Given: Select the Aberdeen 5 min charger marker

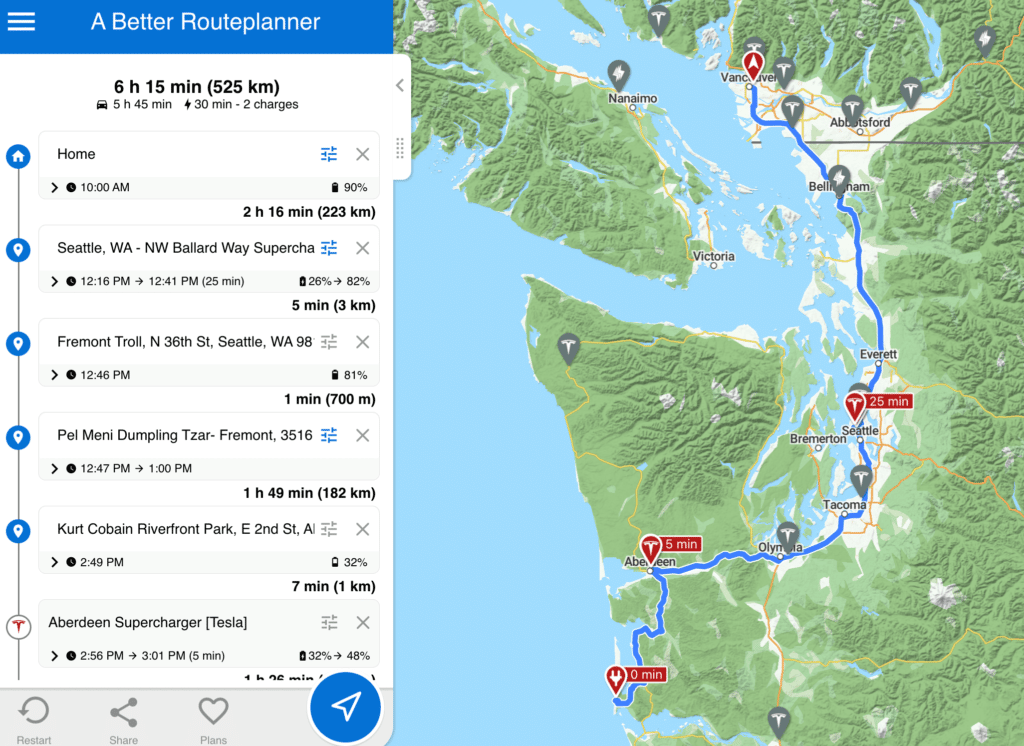Looking at the screenshot, I should (651, 547).
